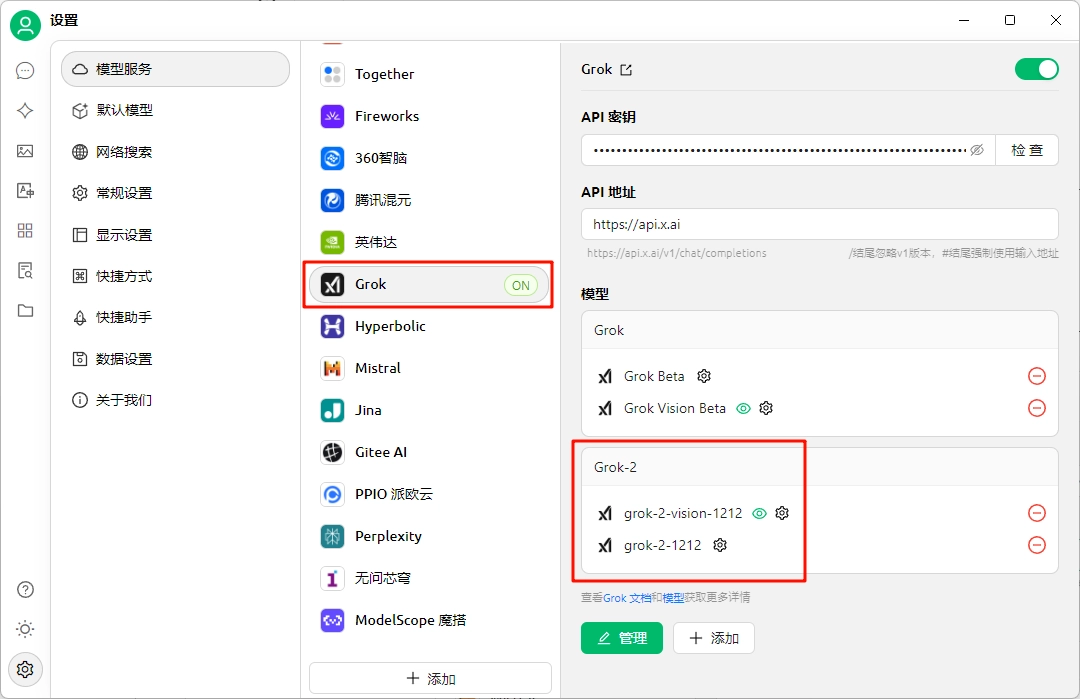The image size is (1080, 699).
Task: Click the green 管理 models button
Action: click(622, 638)
